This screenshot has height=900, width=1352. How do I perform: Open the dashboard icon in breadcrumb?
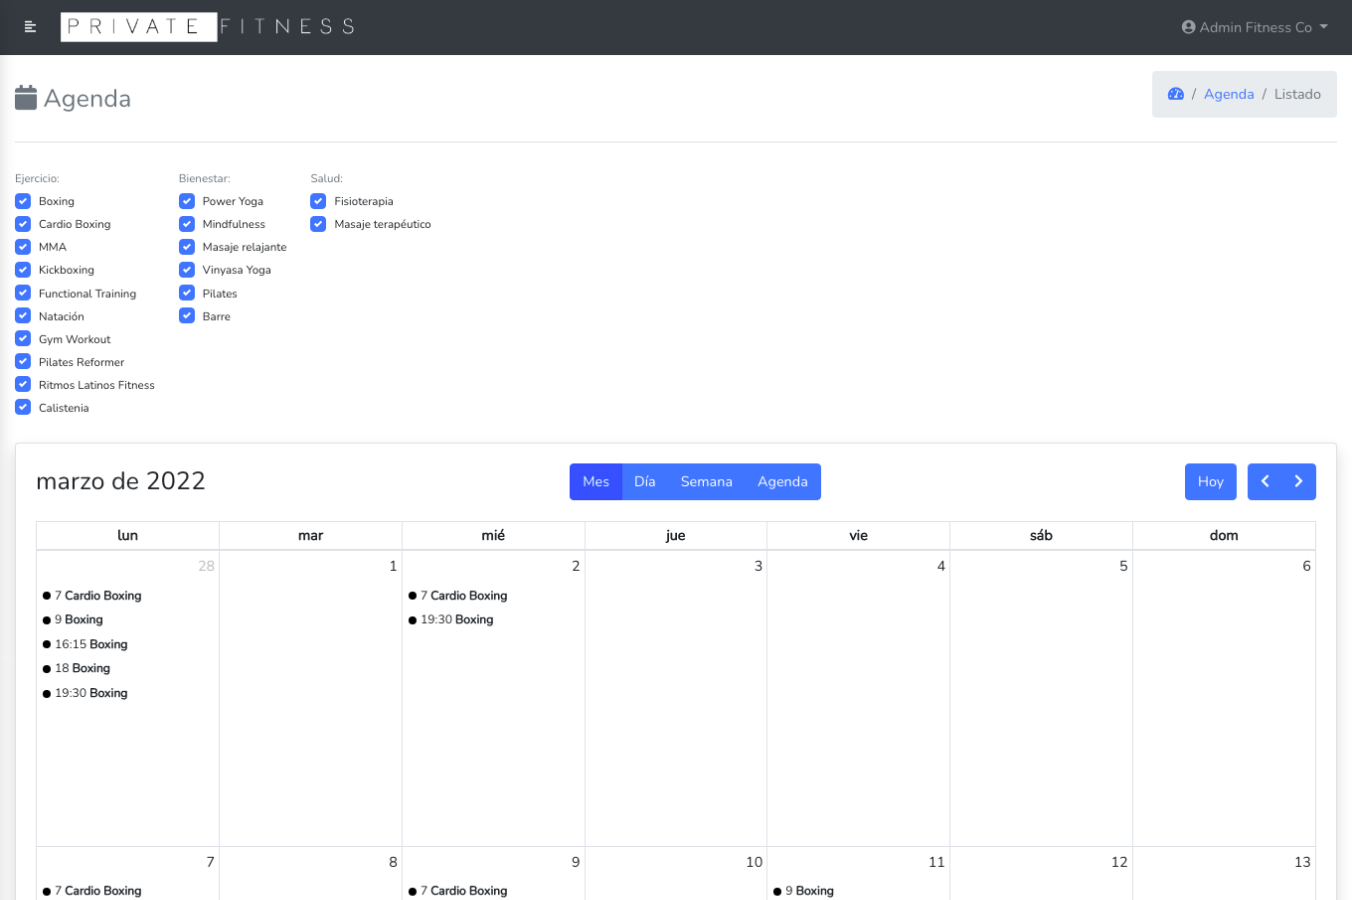[1175, 94]
